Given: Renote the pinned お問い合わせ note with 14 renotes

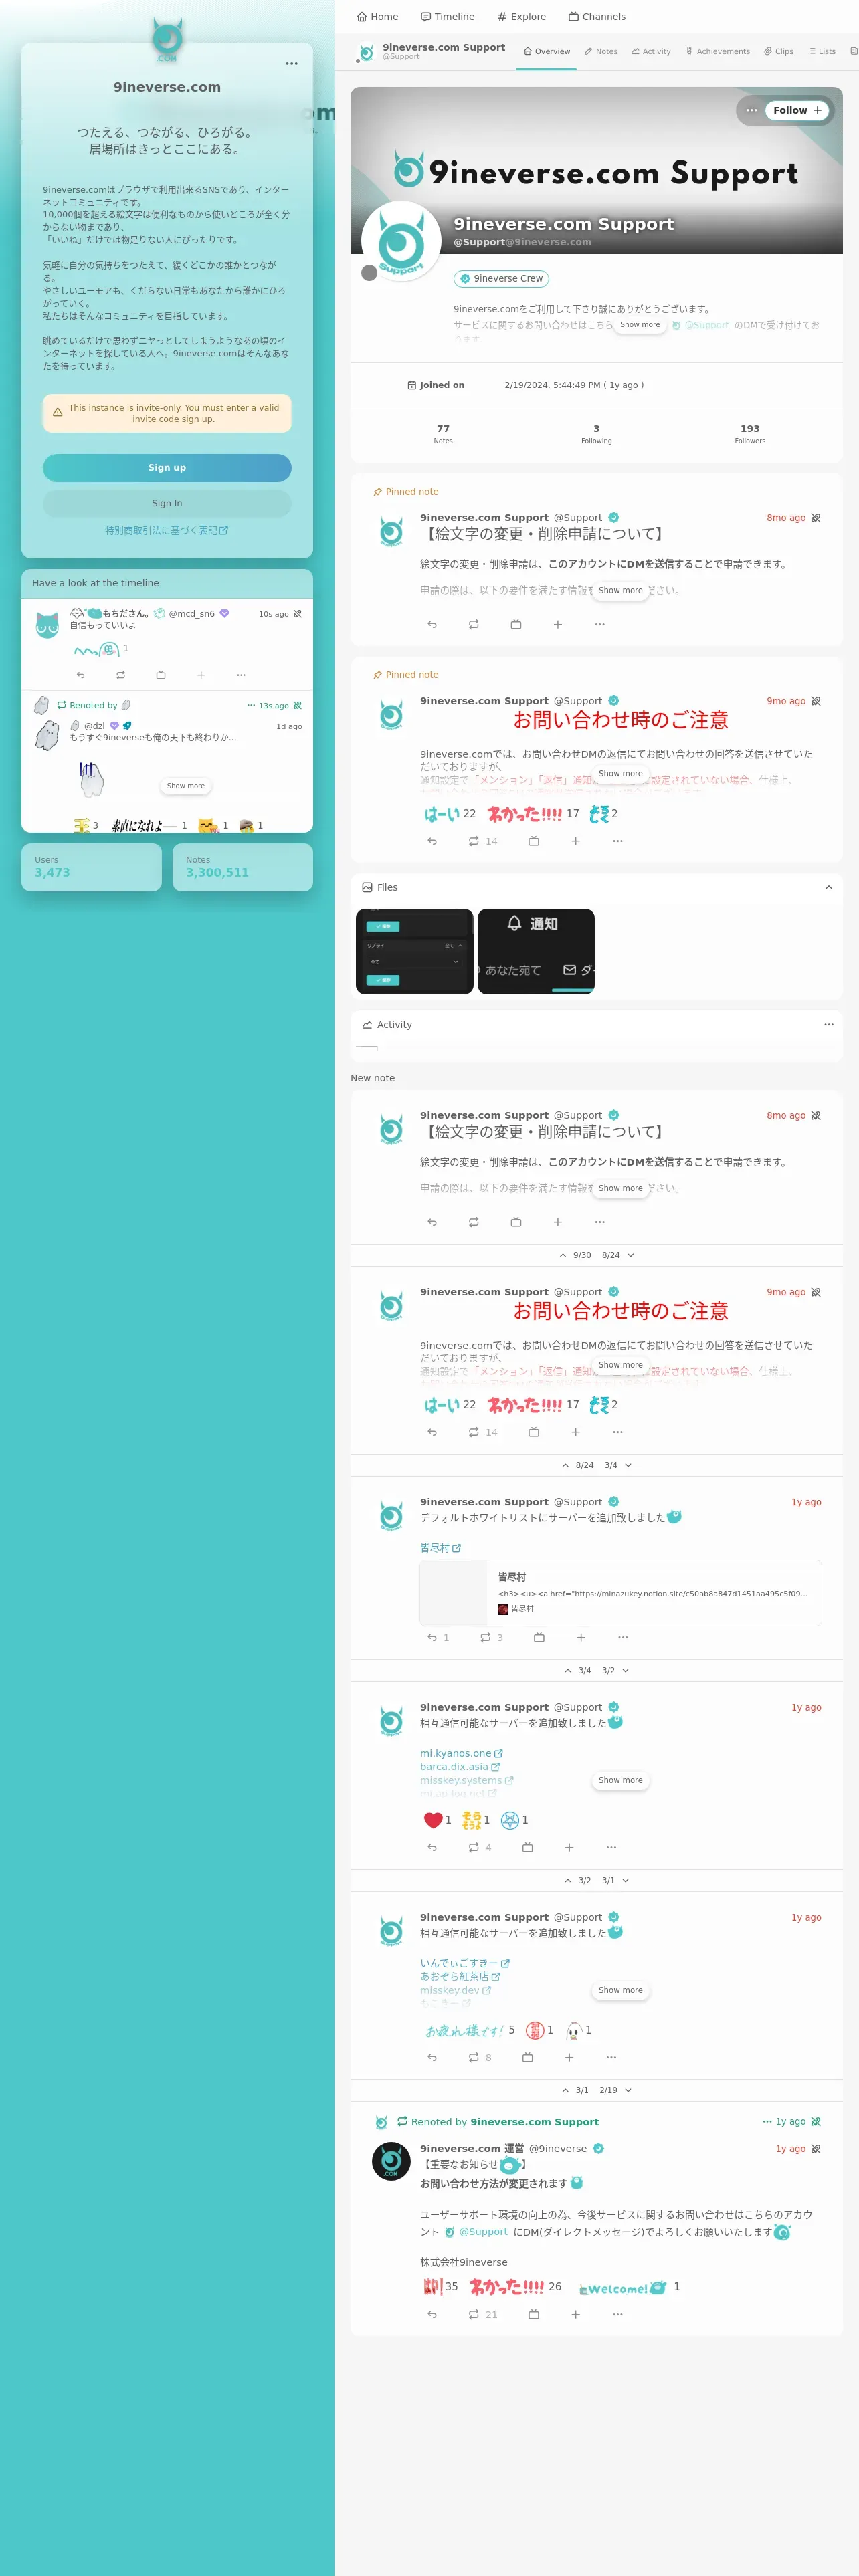Looking at the screenshot, I should pyautogui.click(x=483, y=842).
